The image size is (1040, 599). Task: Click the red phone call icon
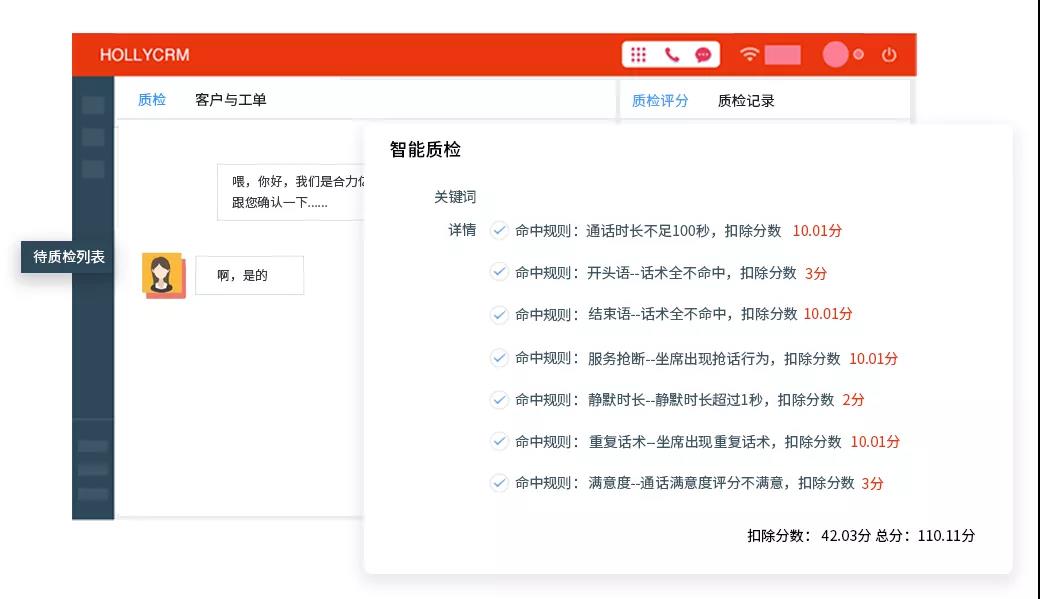pos(671,54)
